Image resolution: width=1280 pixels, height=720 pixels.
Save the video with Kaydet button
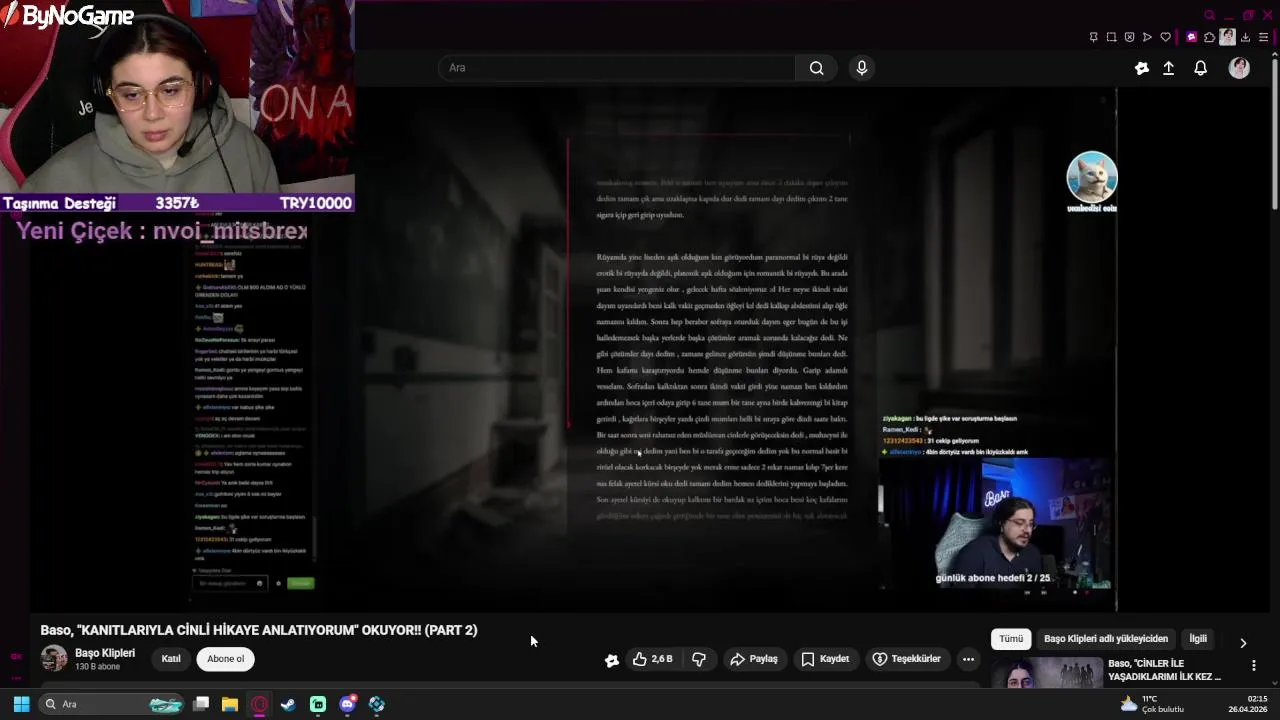click(825, 659)
